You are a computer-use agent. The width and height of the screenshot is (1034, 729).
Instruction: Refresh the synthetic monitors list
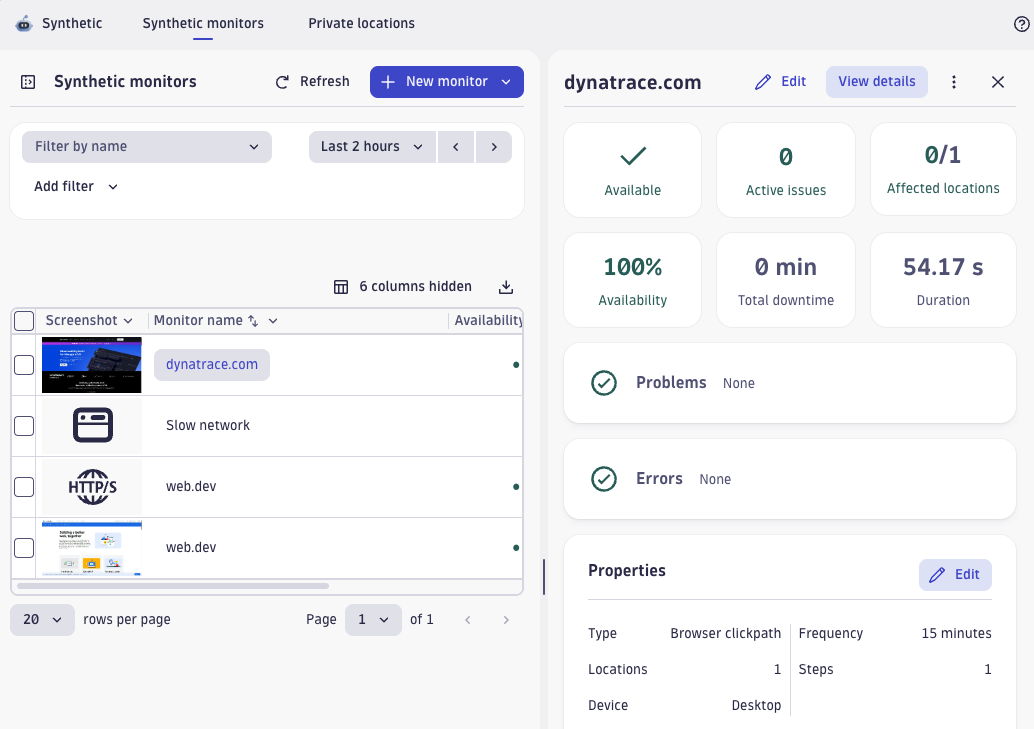pos(311,82)
